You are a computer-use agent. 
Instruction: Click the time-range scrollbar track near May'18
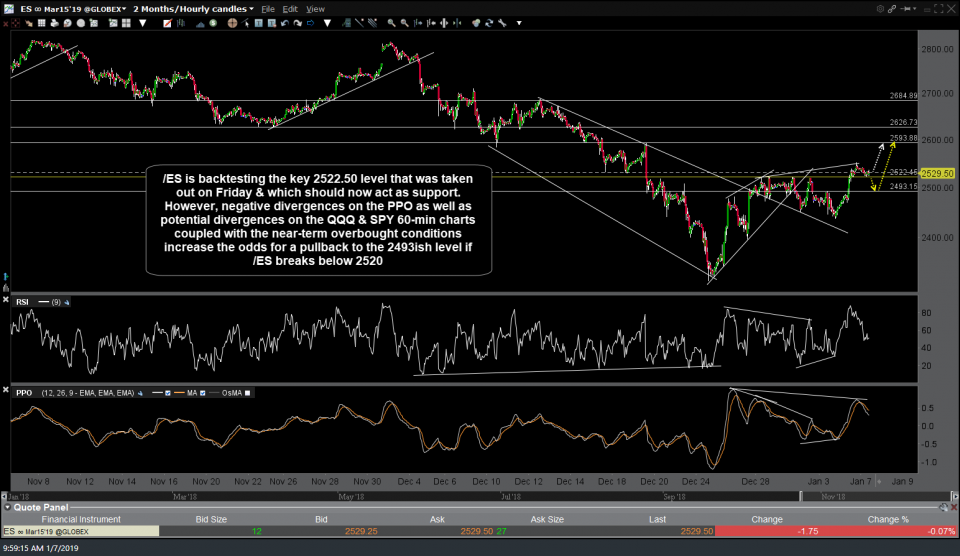351,497
